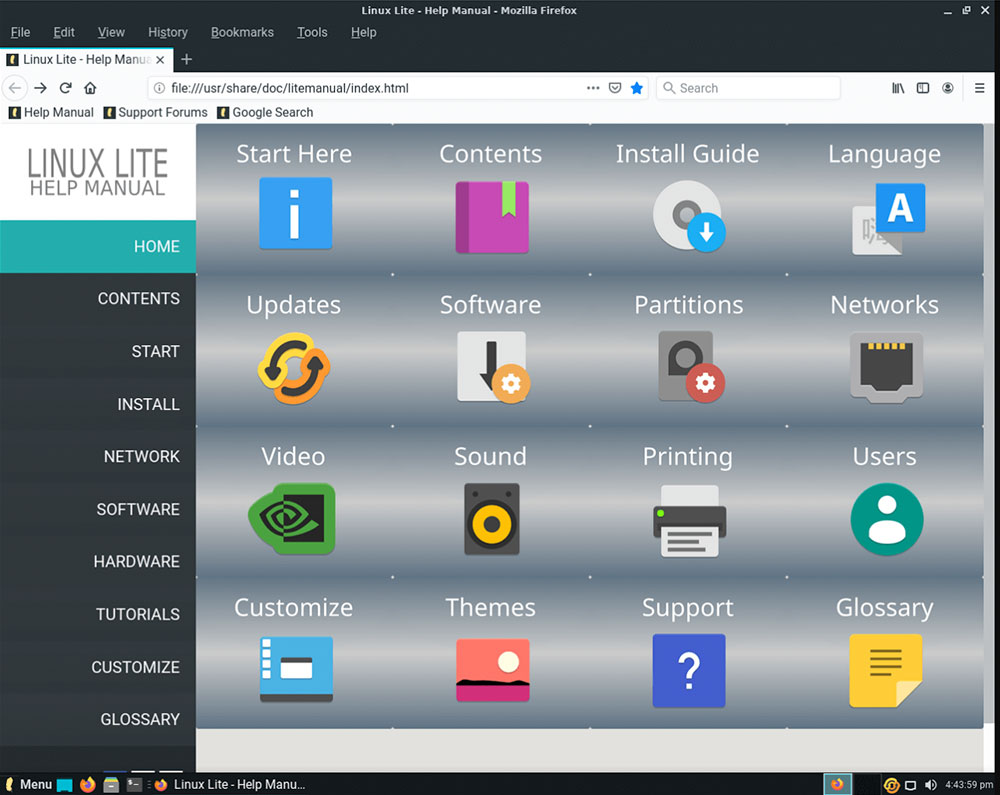Go to the Firefox home page

[x=91, y=88]
